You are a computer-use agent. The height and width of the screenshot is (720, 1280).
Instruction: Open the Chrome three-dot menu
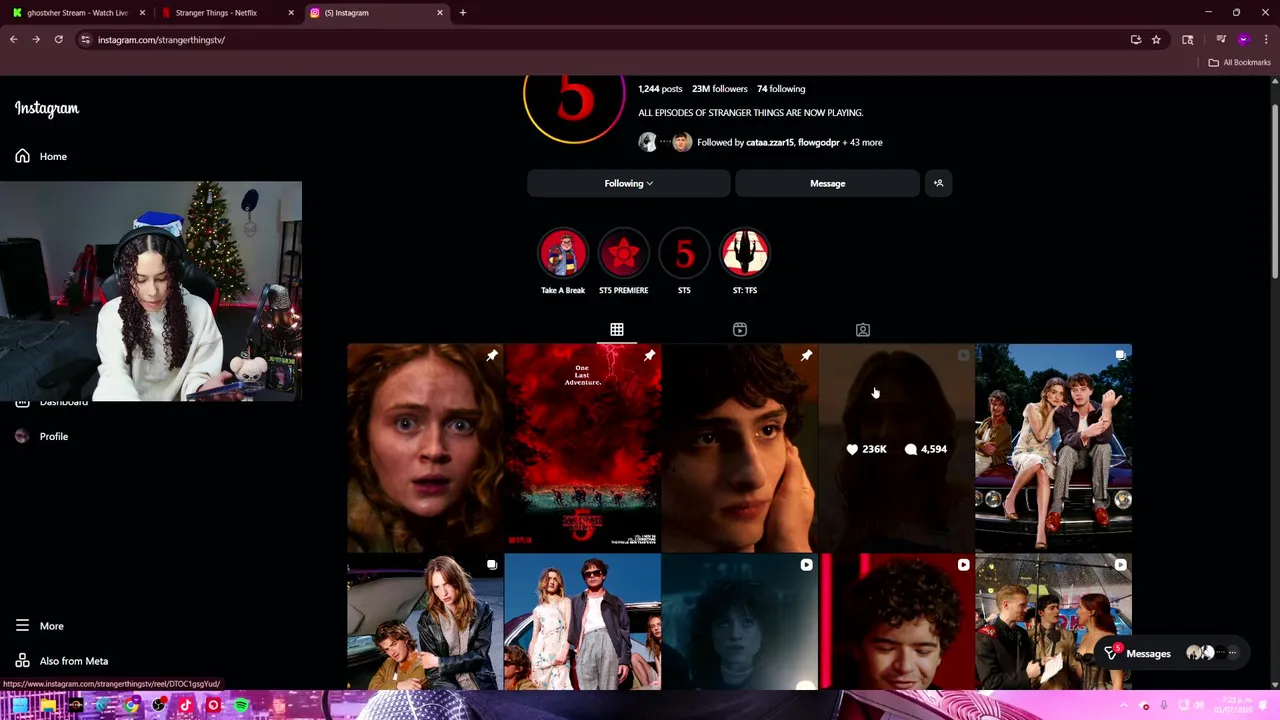click(x=1266, y=40)
